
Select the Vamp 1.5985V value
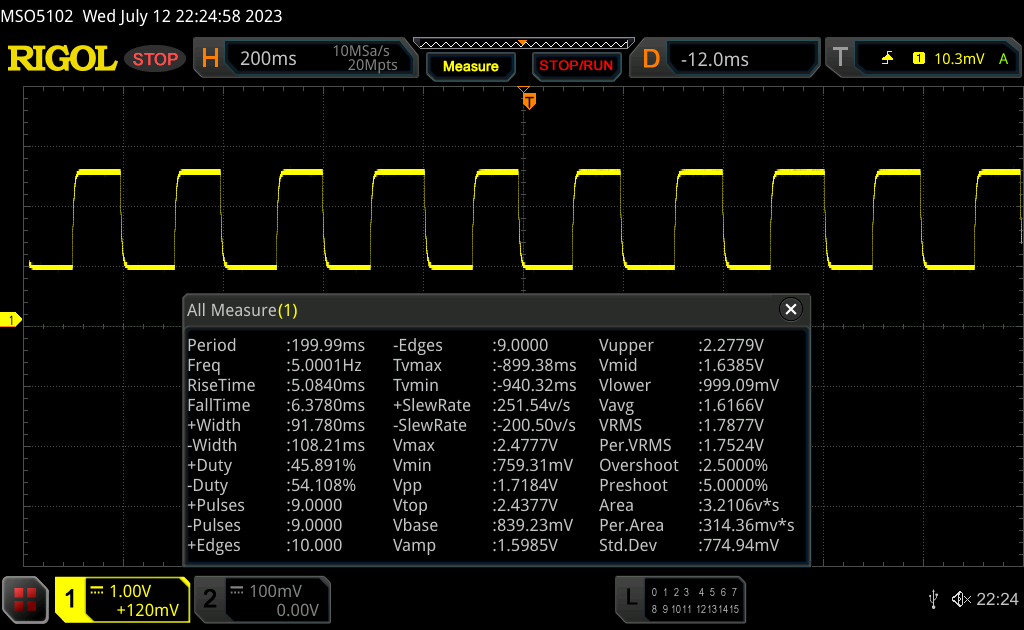(525, 545)
